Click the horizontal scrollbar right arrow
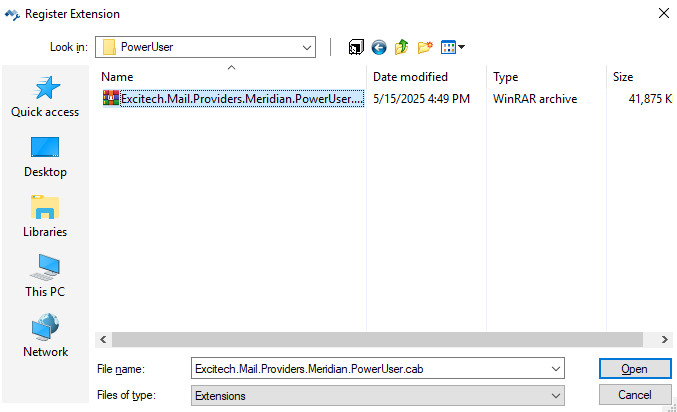This screenshot has height=412, width=677. click(x=664, y=339)
